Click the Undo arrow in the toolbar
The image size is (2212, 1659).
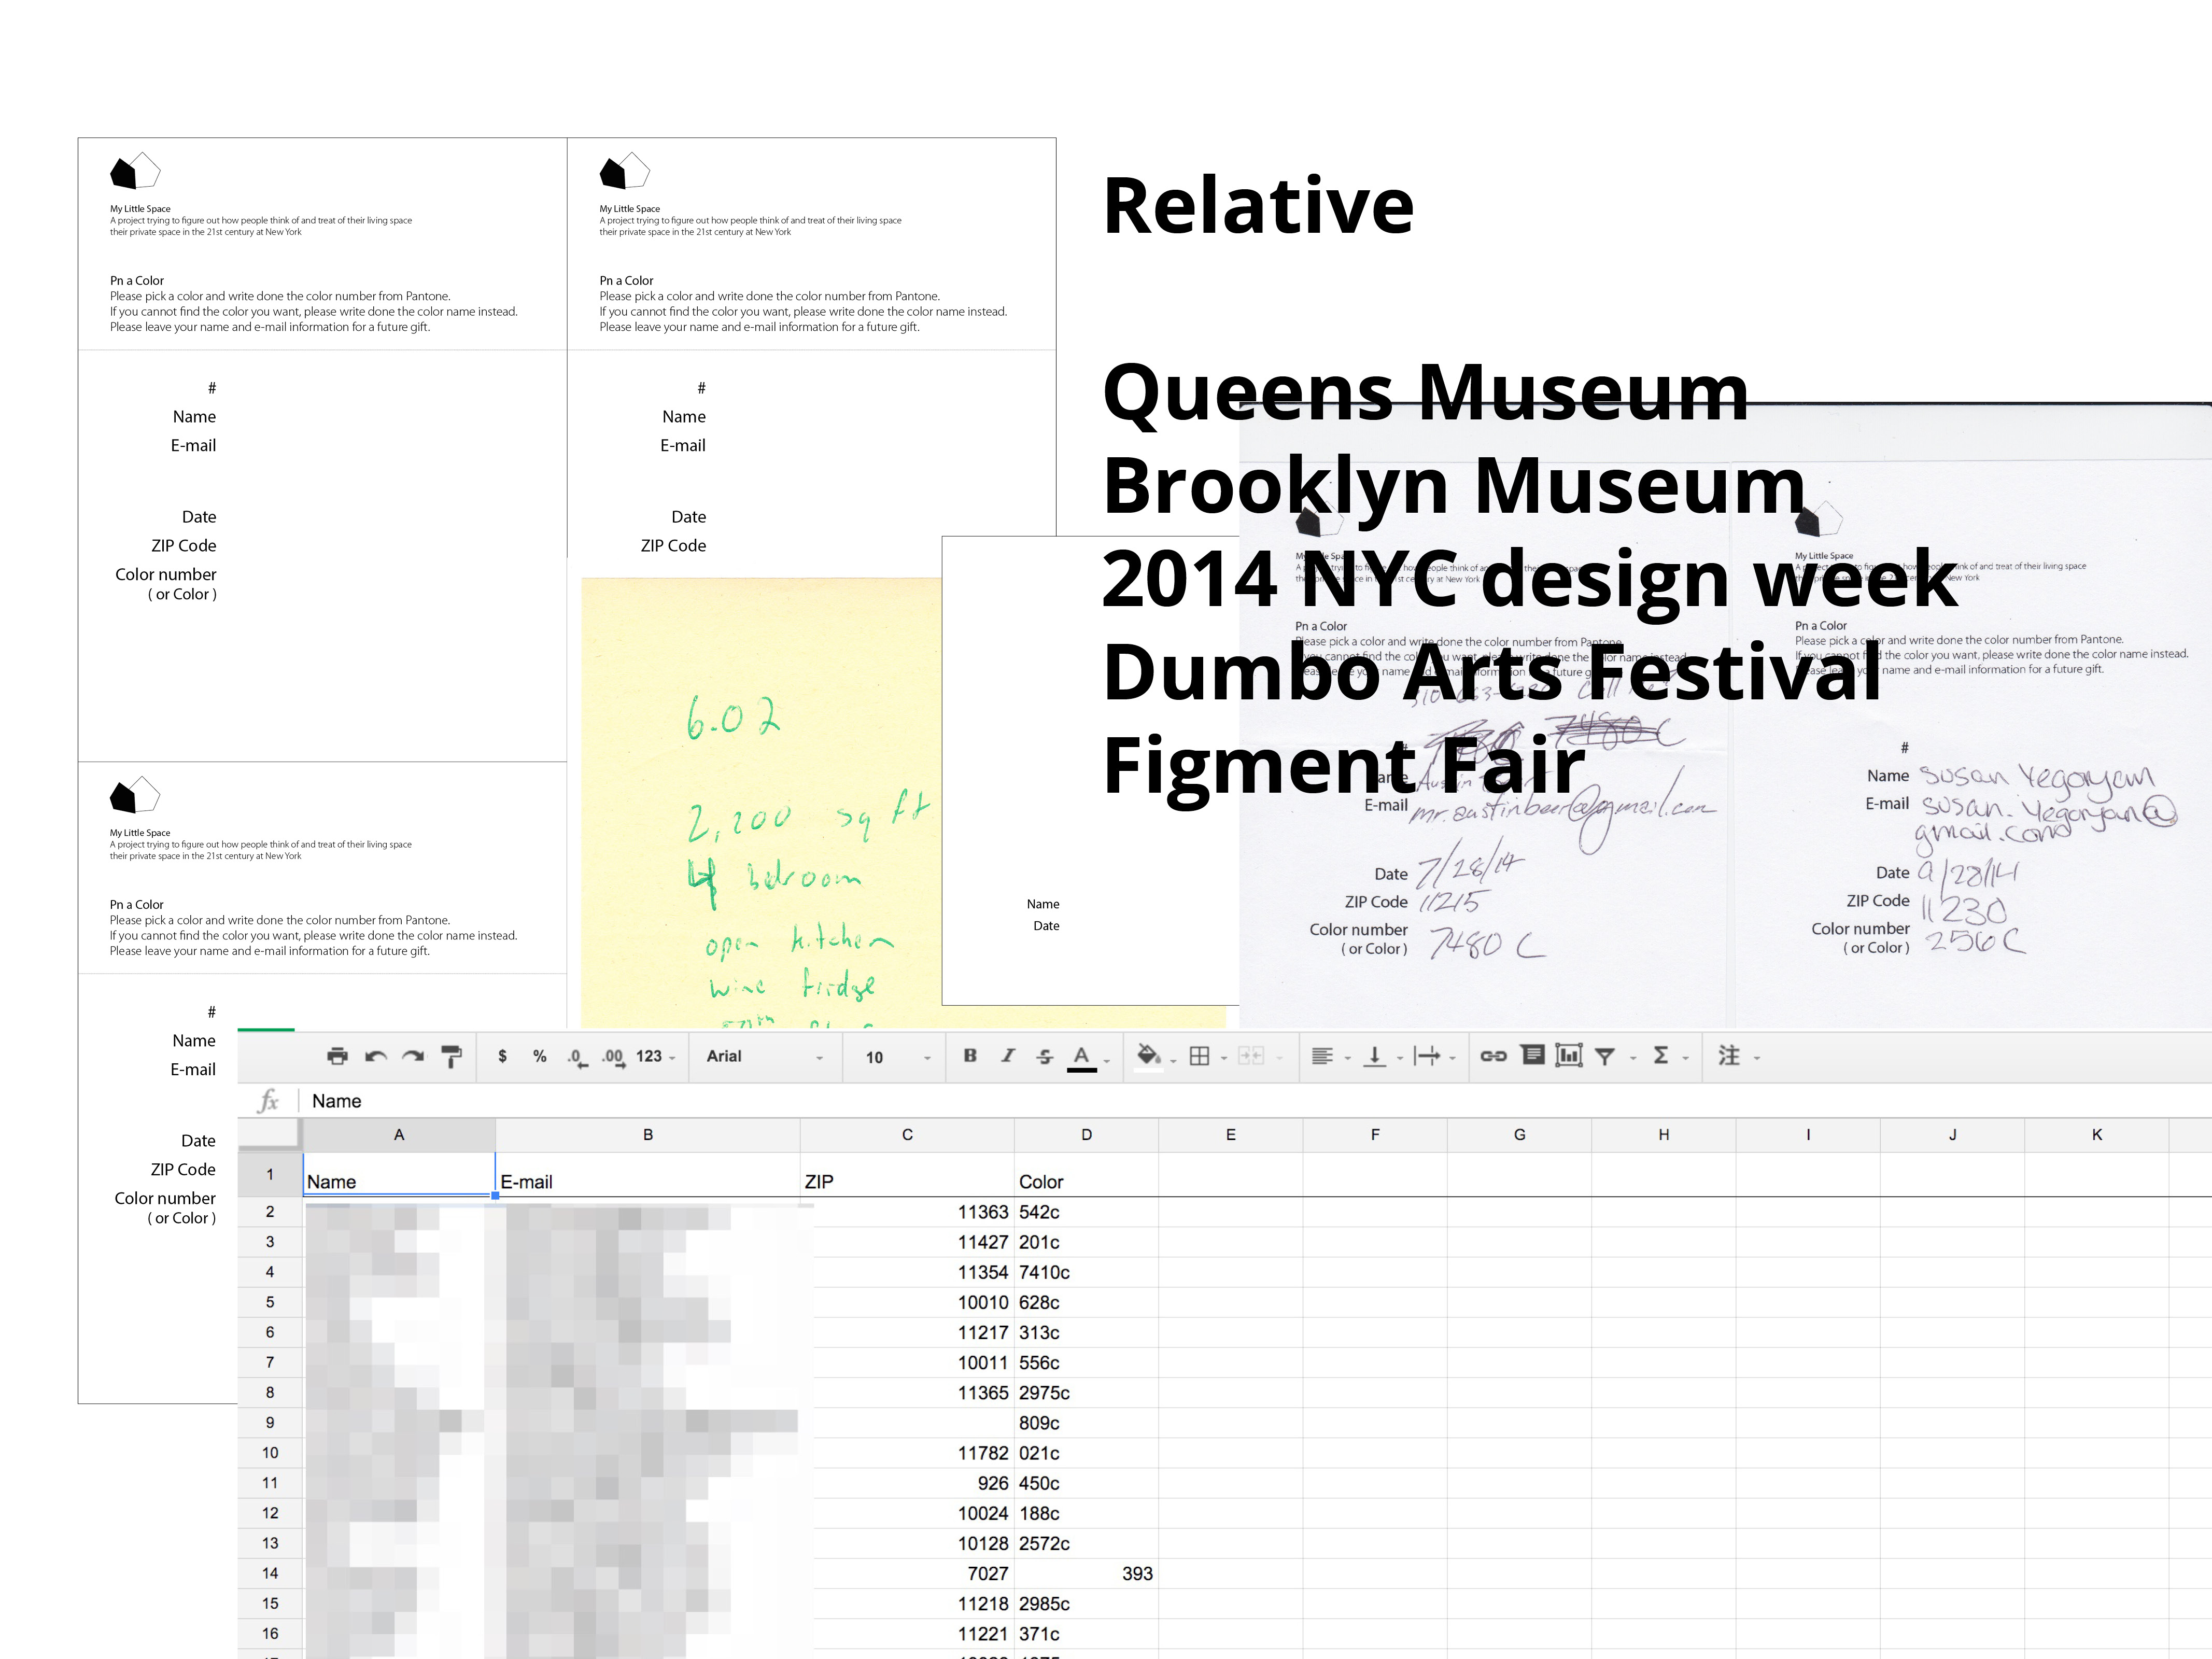(x=376, y=1056)
